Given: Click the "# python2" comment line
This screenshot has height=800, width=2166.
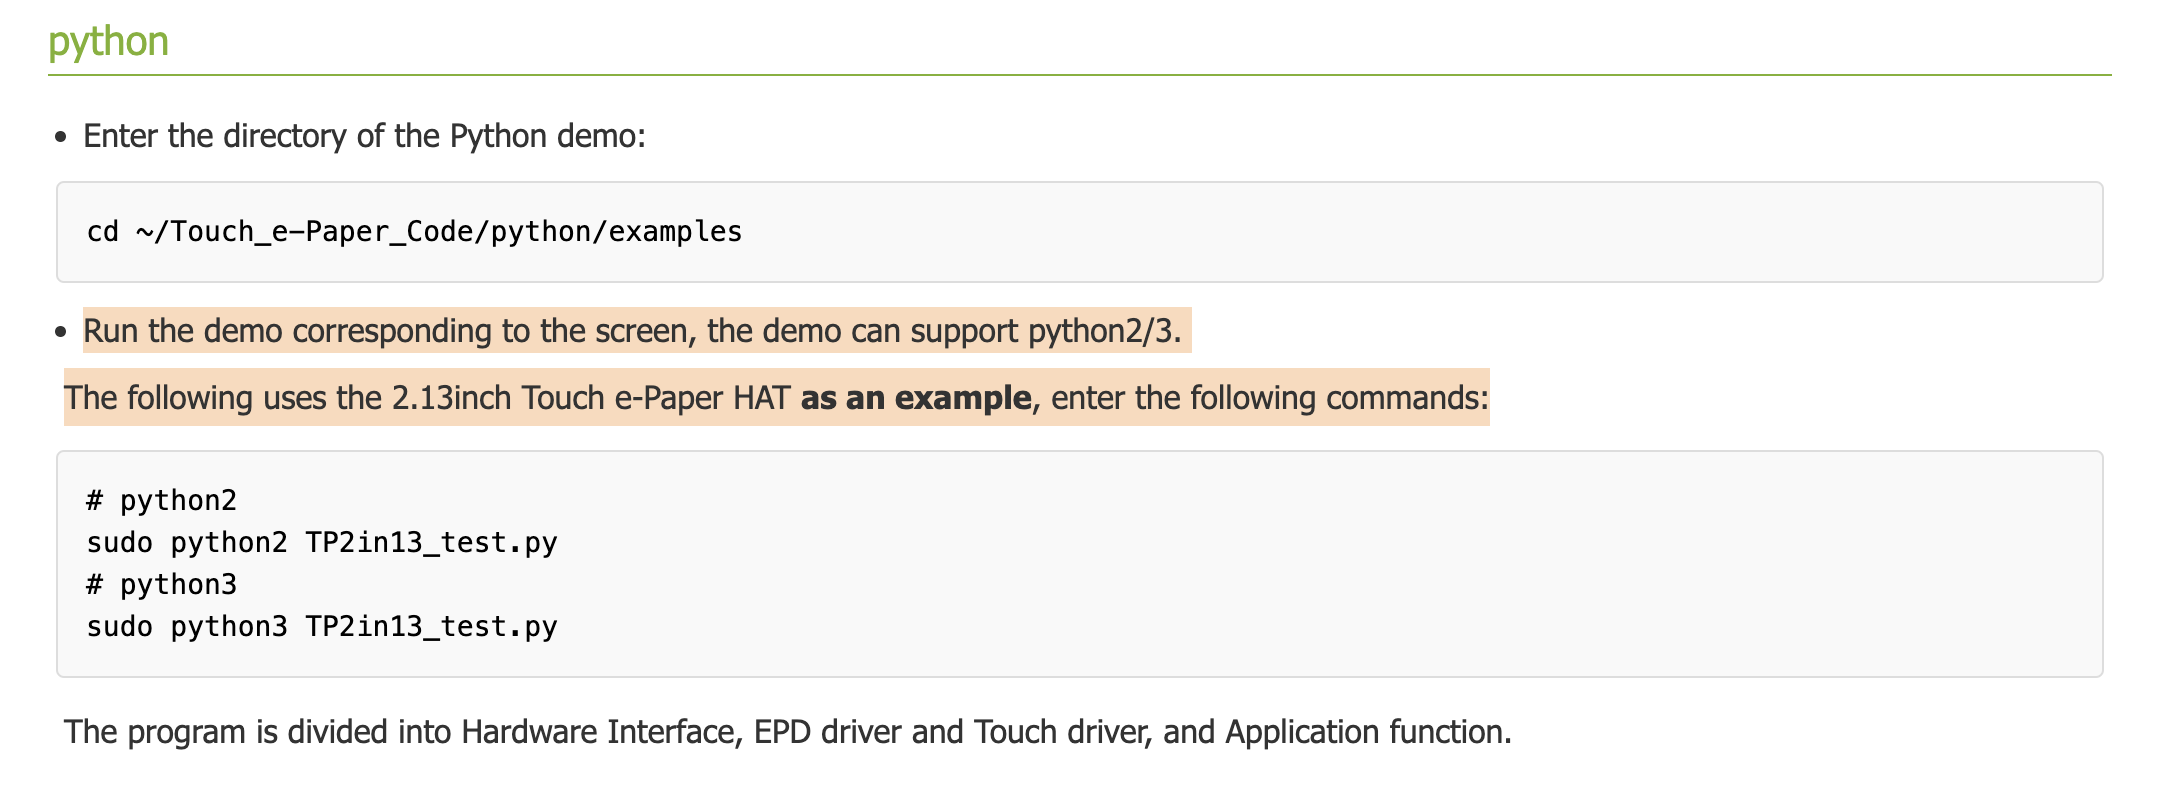Looking at the screenshot, I should pyautogui.click(x=161, y=500).
